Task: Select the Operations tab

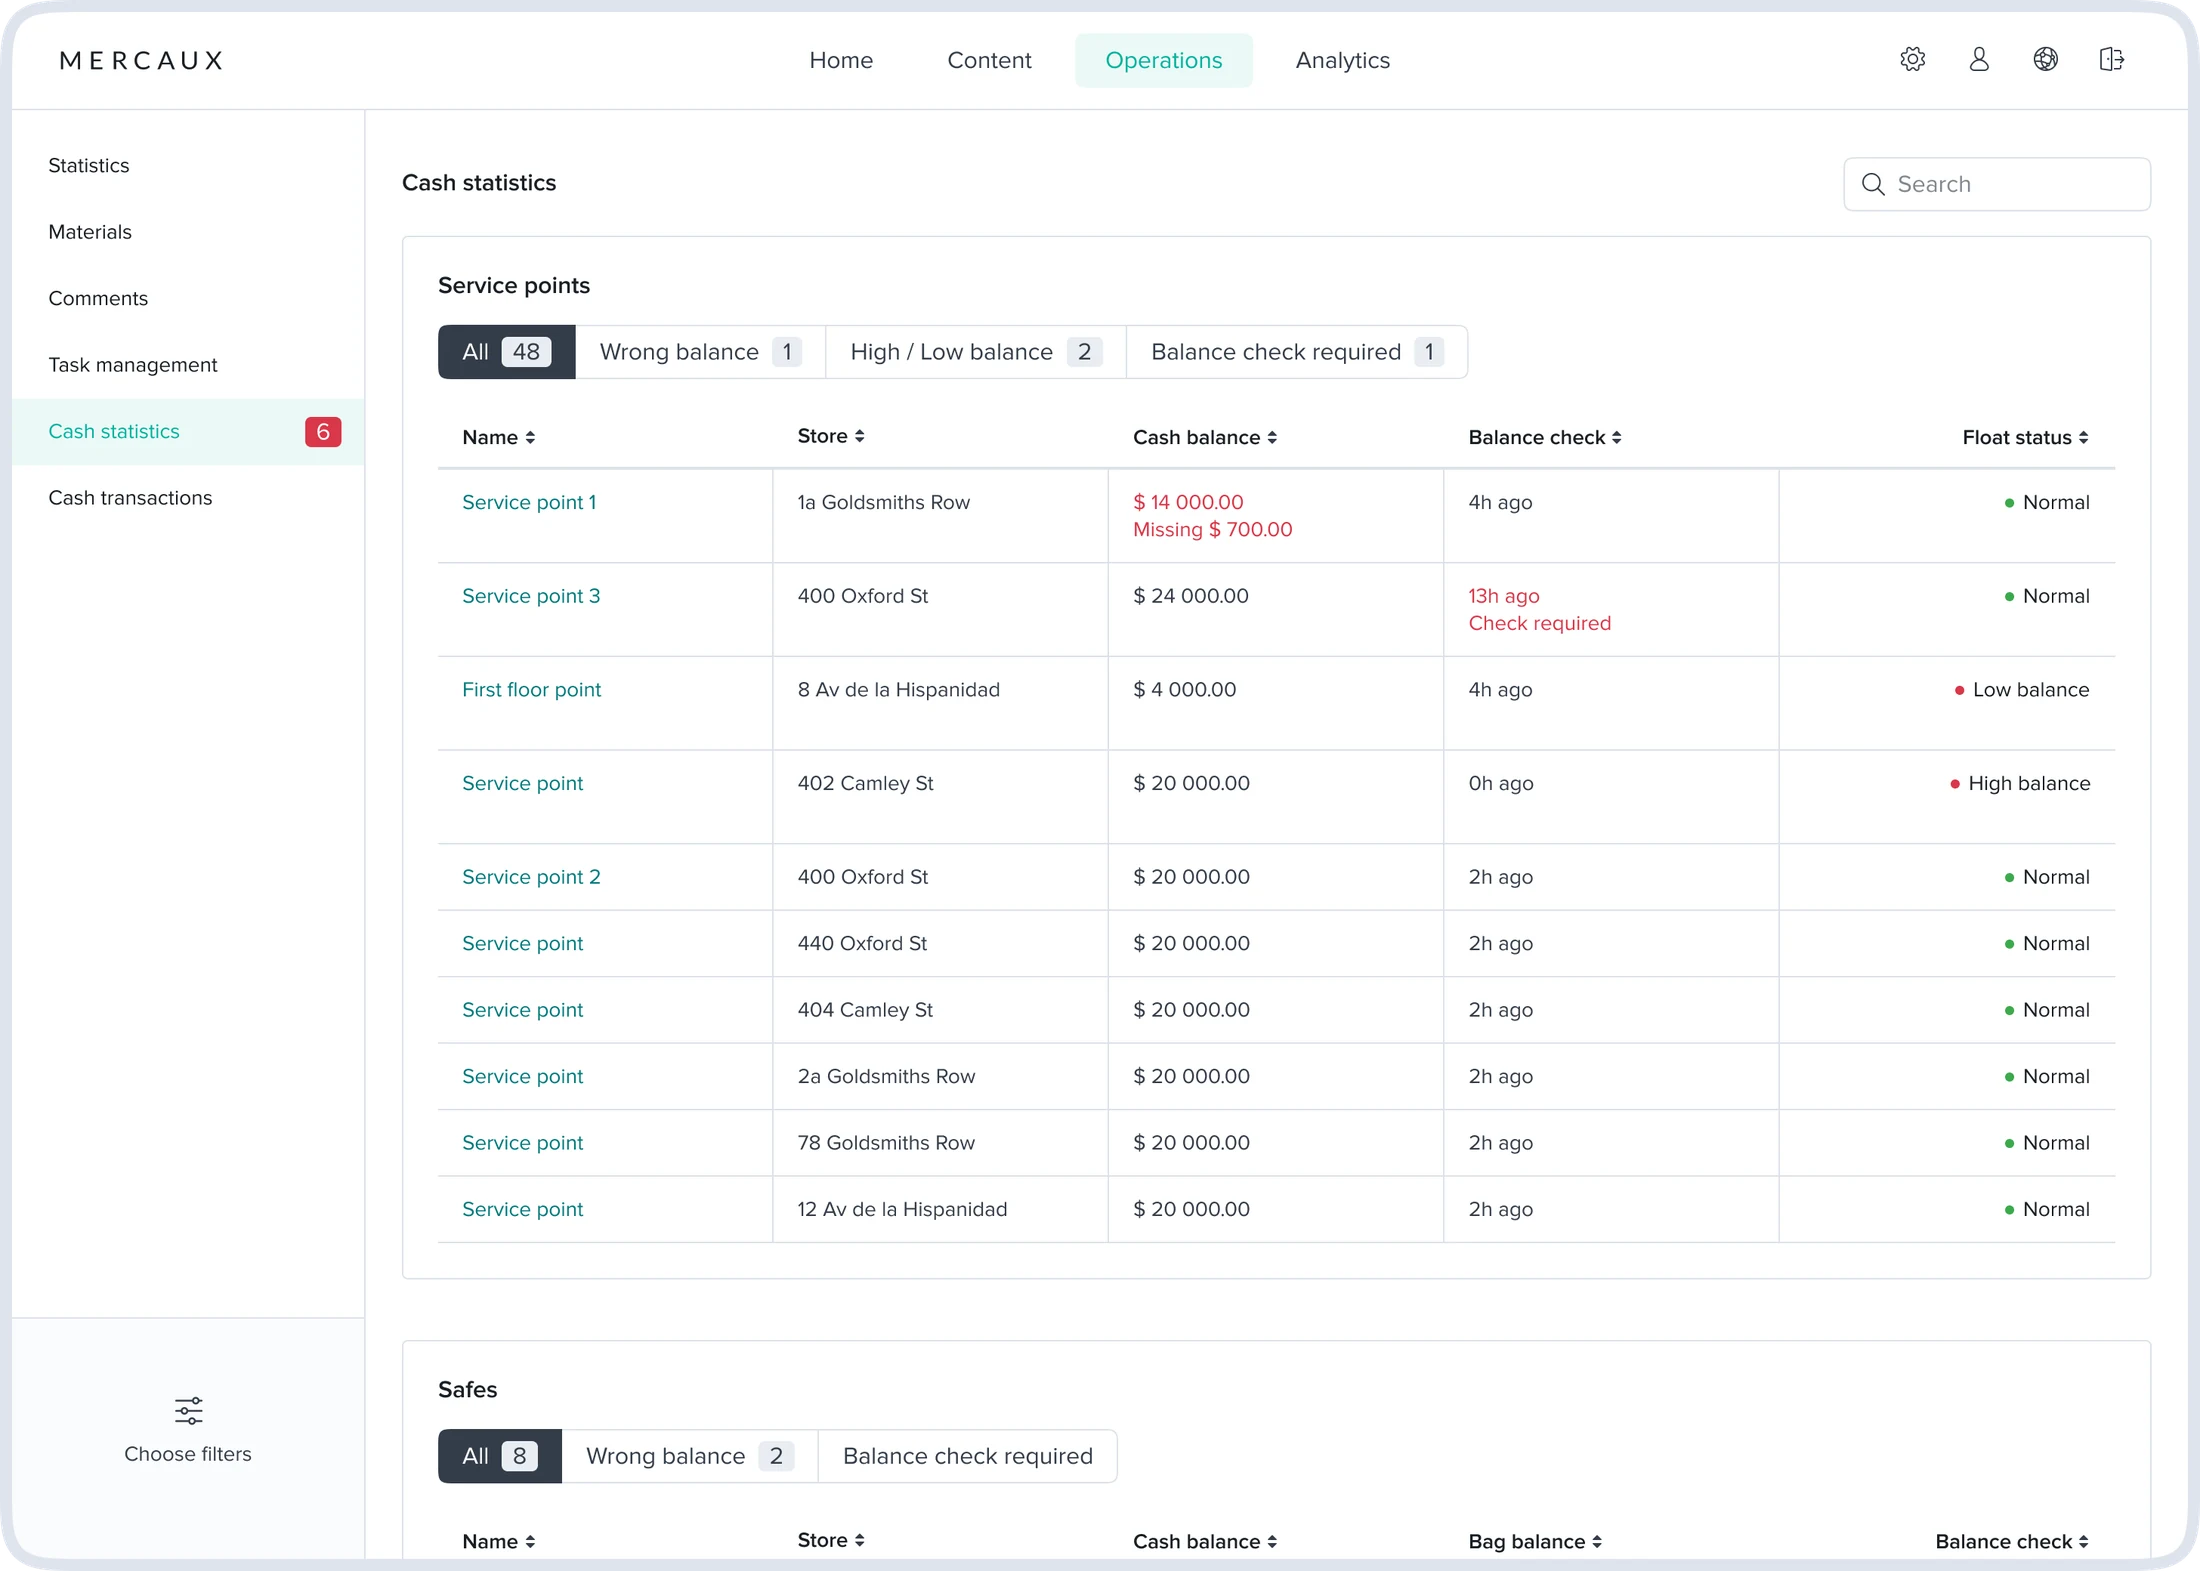Action: pos(1163,60)
